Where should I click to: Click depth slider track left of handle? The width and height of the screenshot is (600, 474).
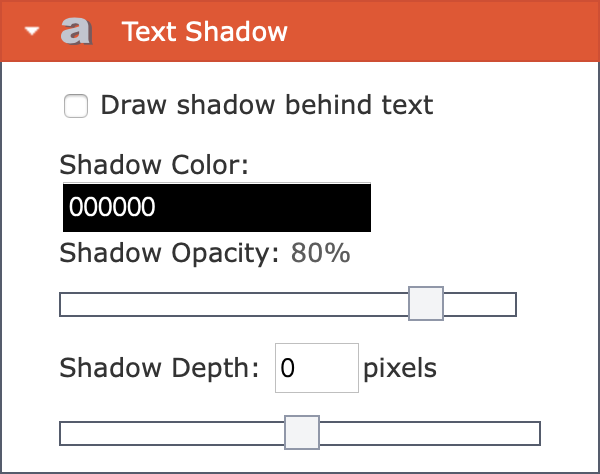coord(172,433)
